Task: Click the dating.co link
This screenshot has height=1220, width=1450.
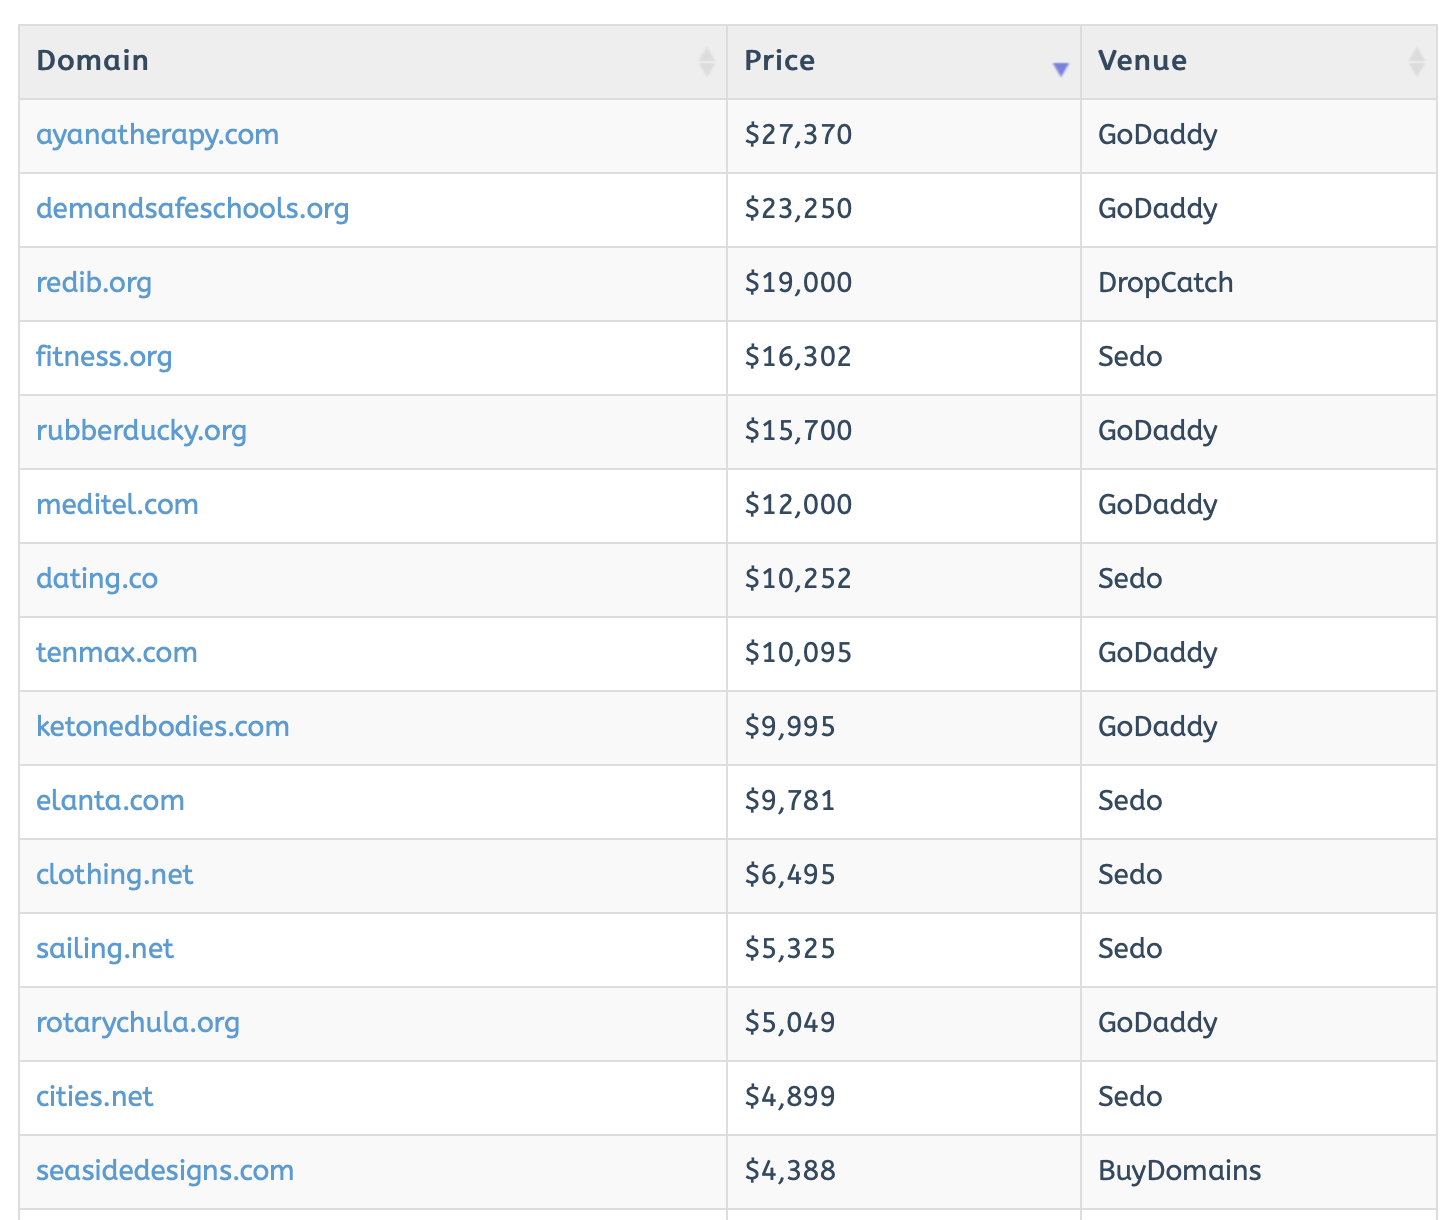Action: click(97, 579)
